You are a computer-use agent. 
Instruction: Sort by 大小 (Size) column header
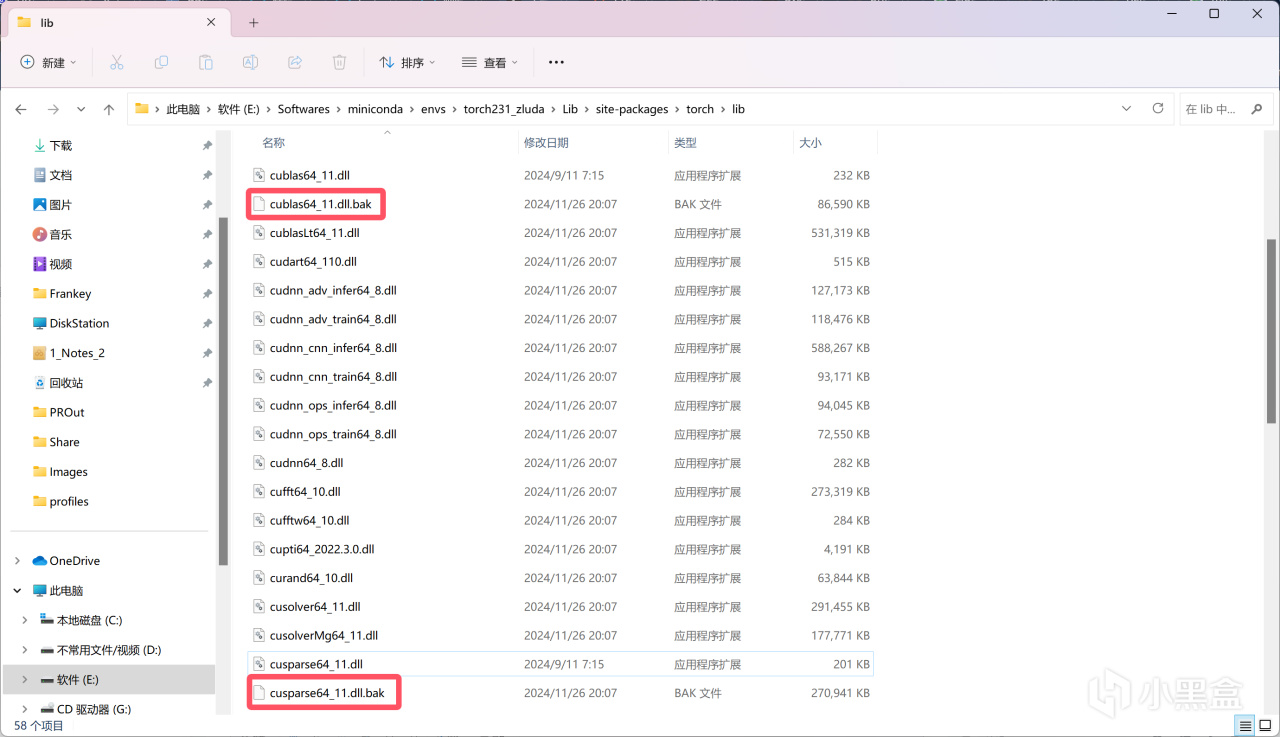point(810,143)
